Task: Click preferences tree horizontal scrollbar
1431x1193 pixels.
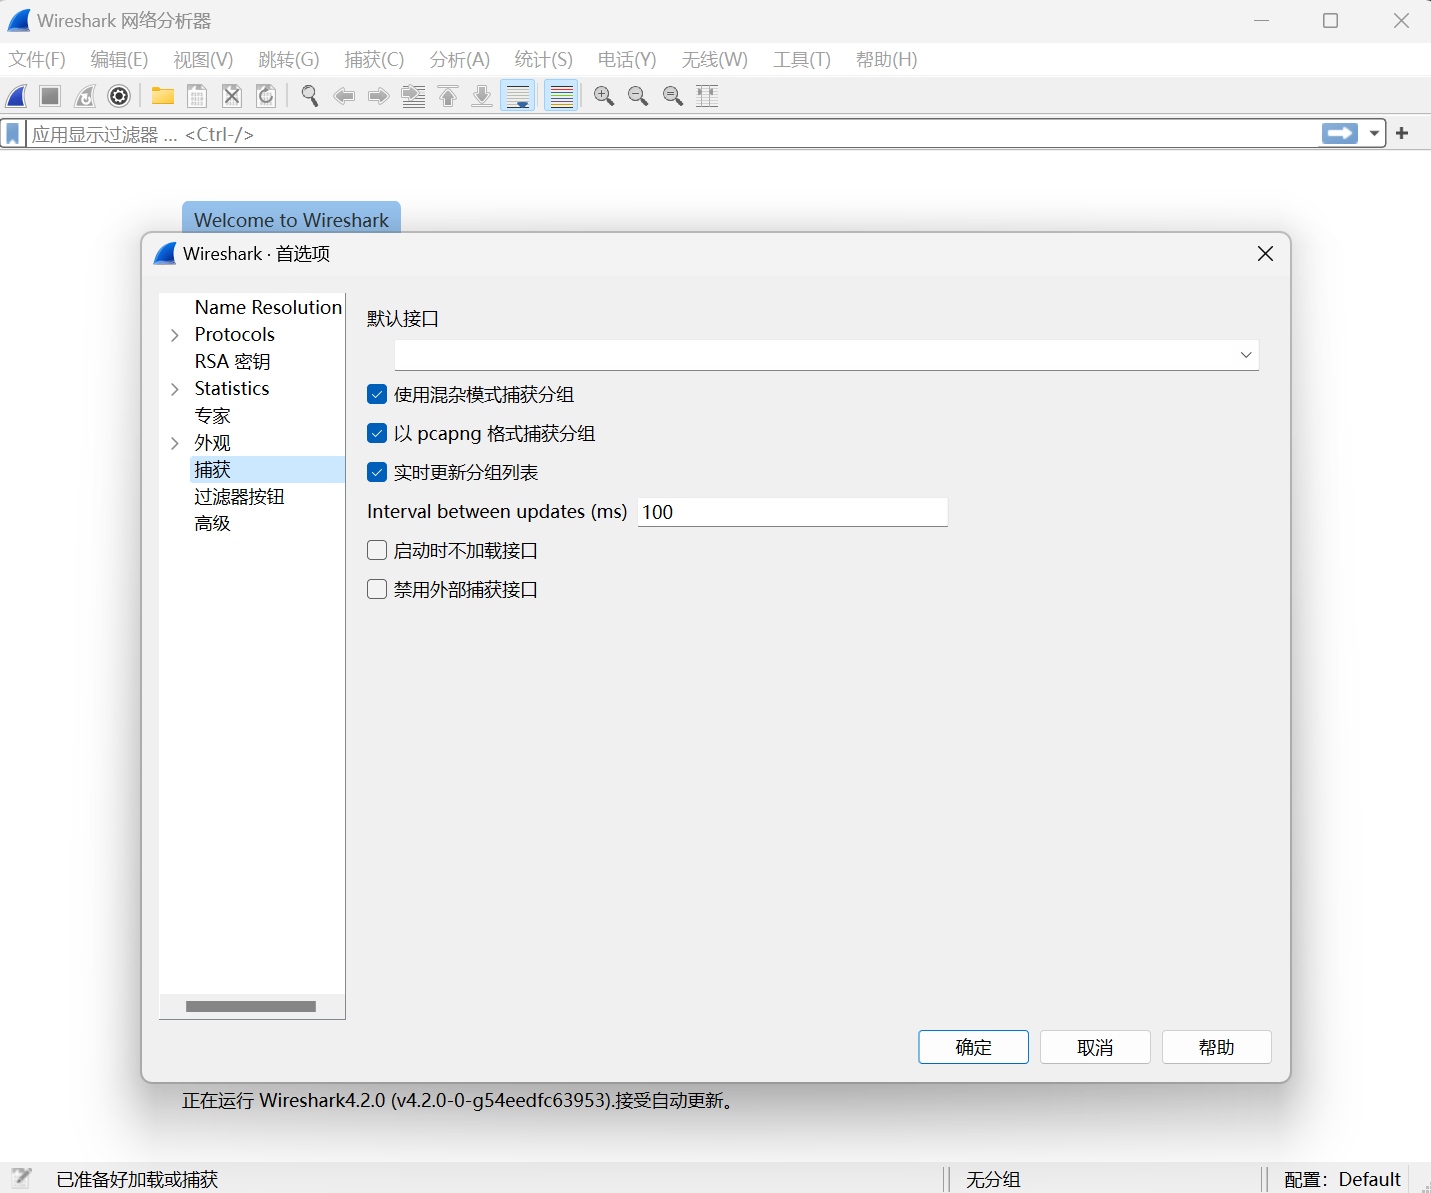Action: click(x=251, y=1006)
